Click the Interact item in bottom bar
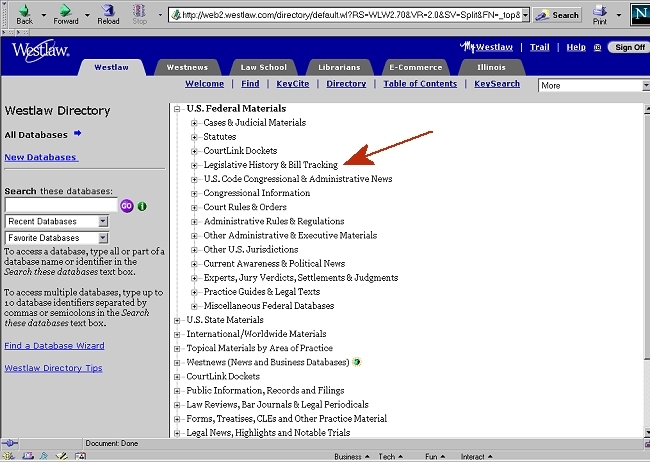 coord(476,457)
